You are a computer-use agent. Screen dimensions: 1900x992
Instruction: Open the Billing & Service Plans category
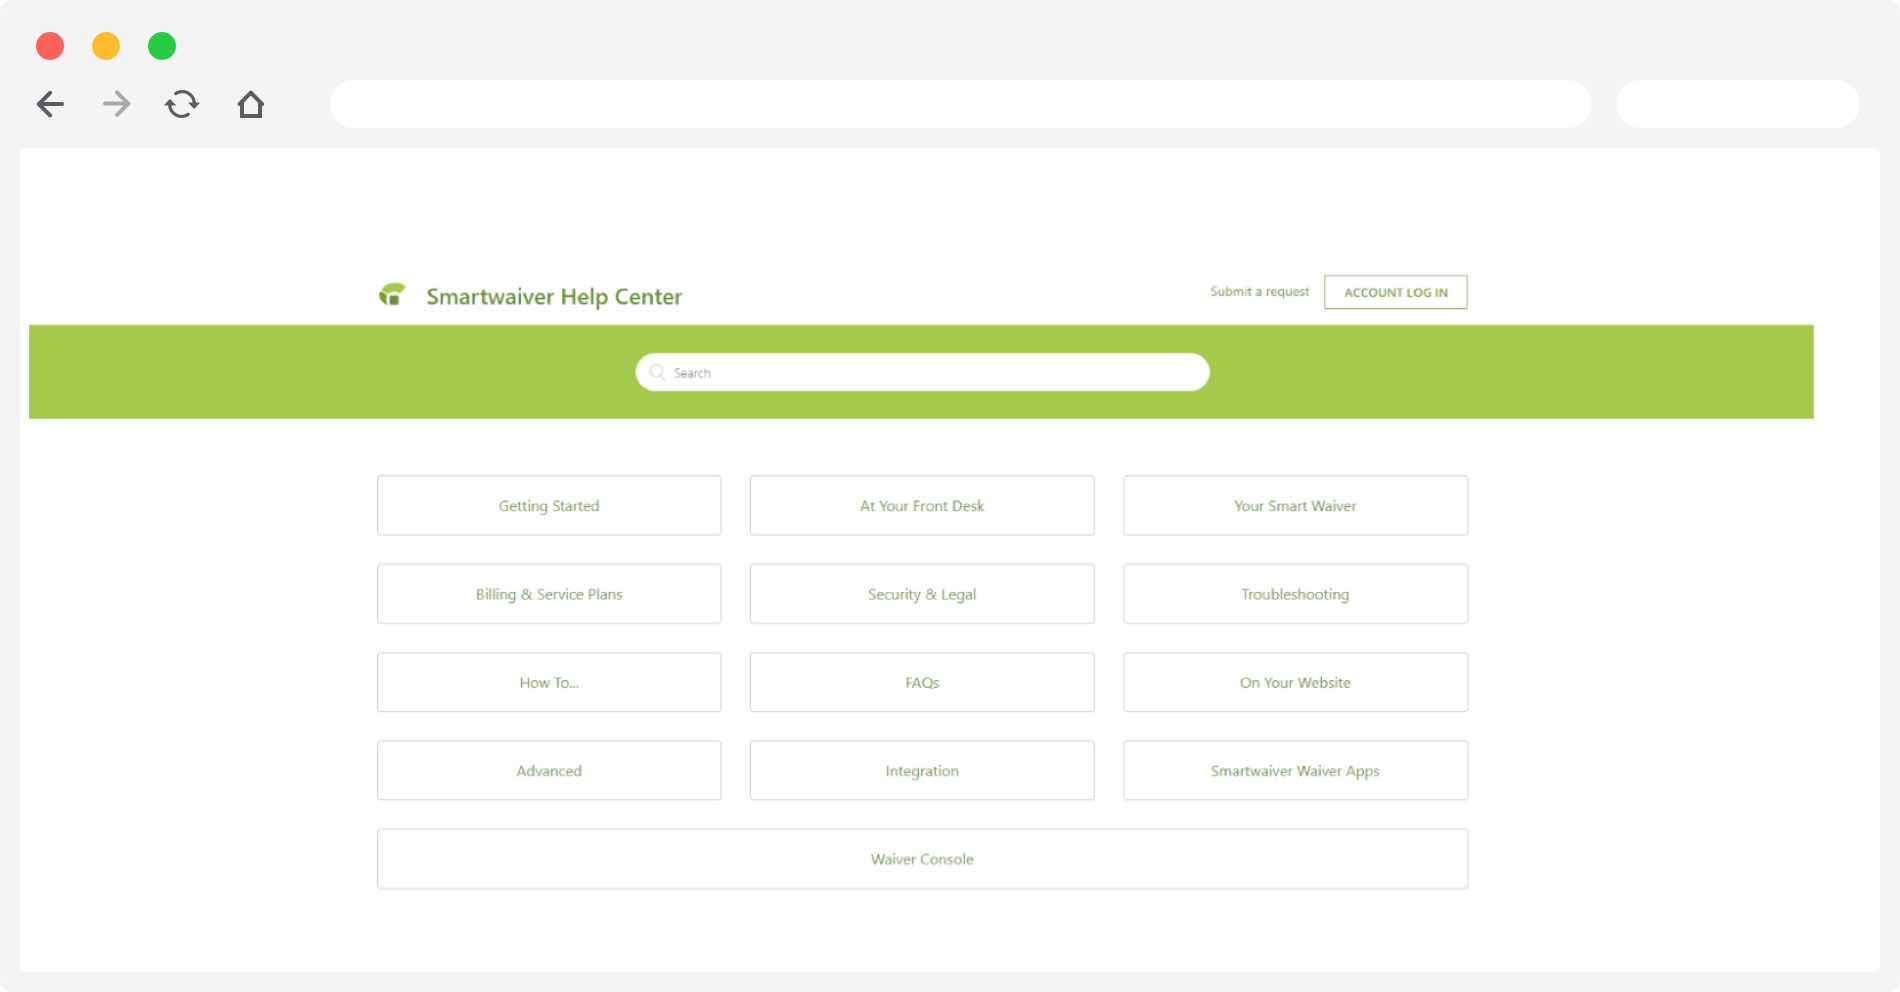coord(548,593)
